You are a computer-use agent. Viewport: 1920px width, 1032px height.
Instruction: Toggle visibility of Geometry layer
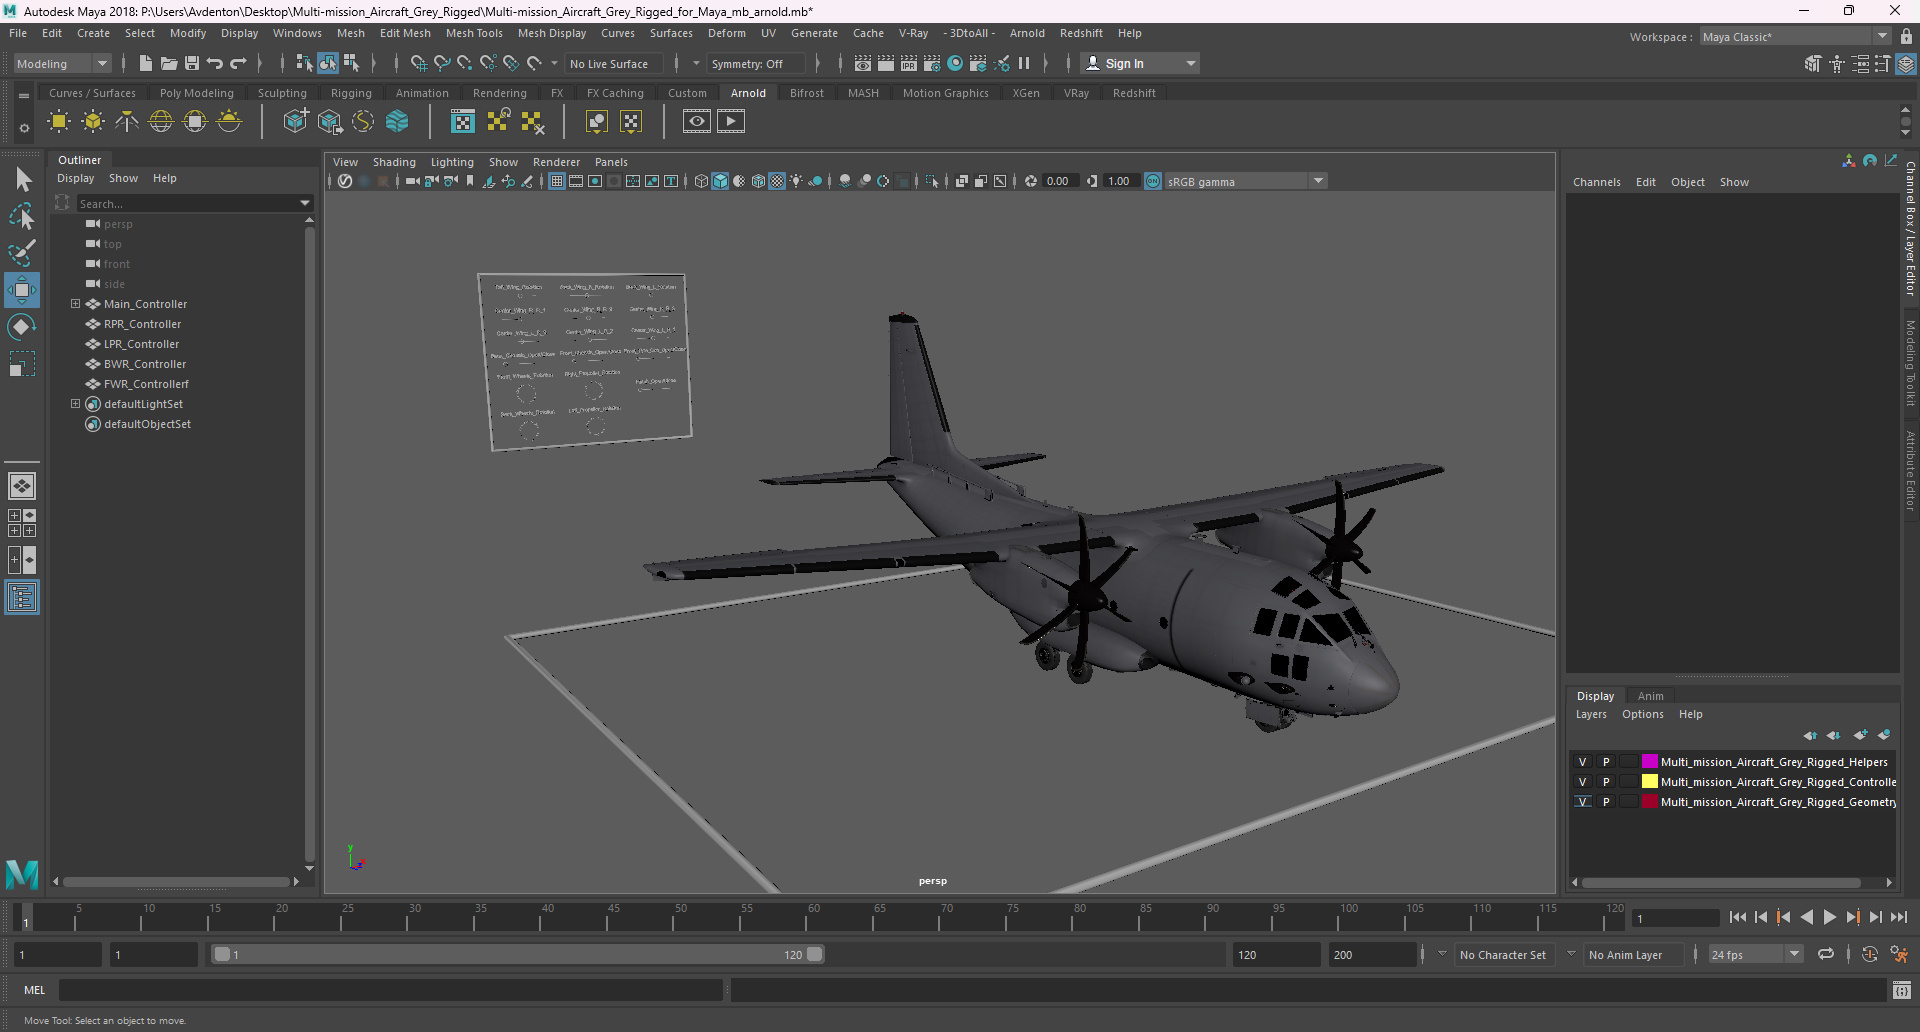[x=1582, y=802]
